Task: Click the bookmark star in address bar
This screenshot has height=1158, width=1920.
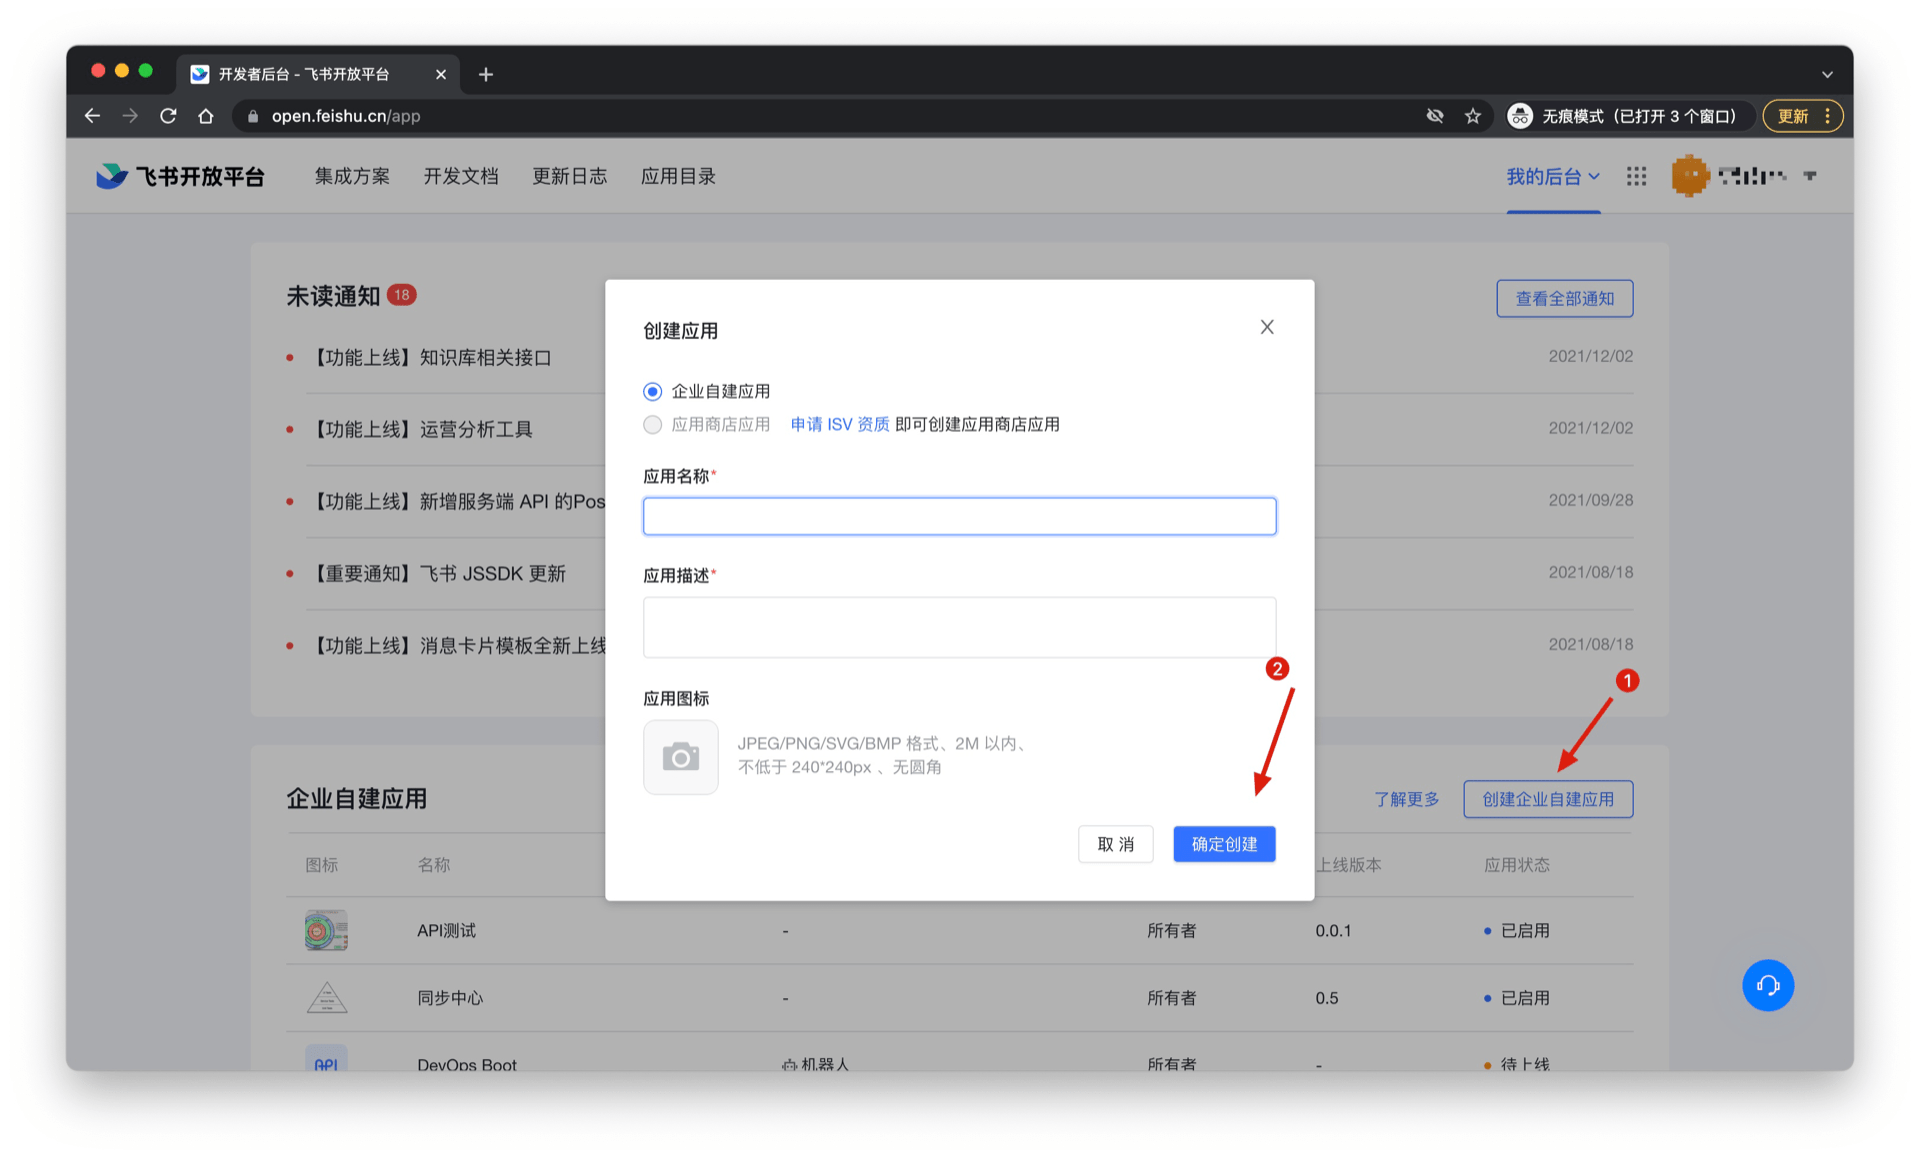Action: click(x=1473, y=116)
